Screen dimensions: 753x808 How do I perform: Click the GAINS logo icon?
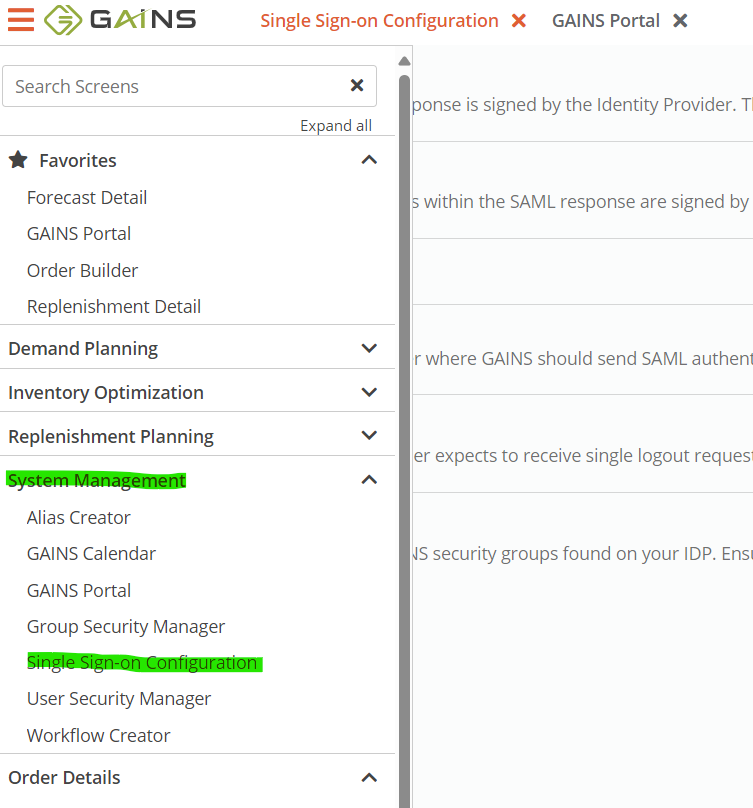tap(62, 20)
